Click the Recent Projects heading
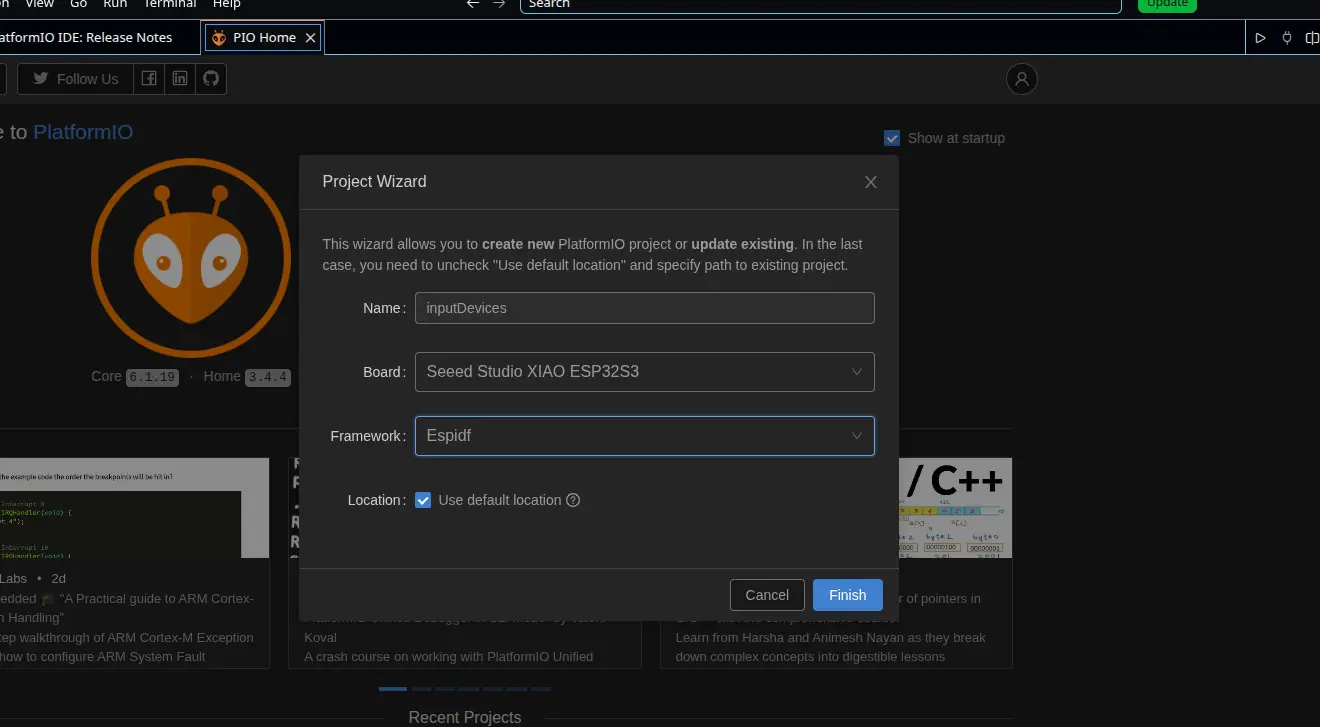Image resolution: width=1320 pixels, height=727 pixels. point(465,717)
